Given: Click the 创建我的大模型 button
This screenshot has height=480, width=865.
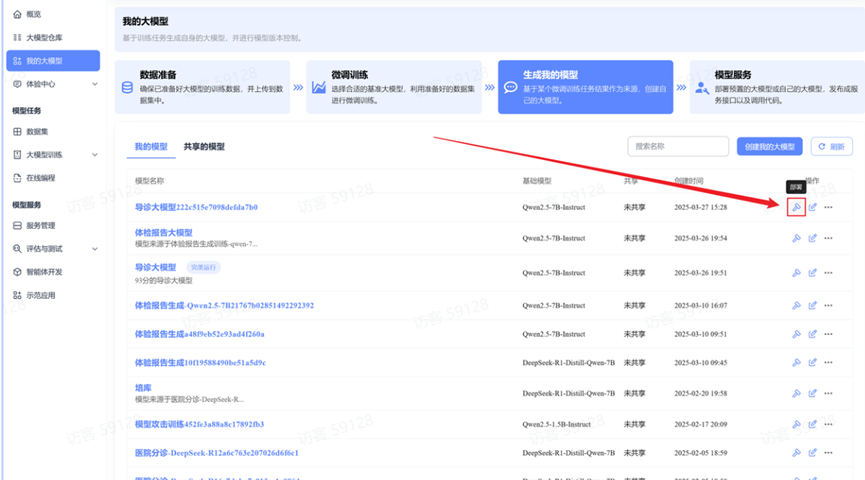Looking at the screenshot, I should coord(770,147).
